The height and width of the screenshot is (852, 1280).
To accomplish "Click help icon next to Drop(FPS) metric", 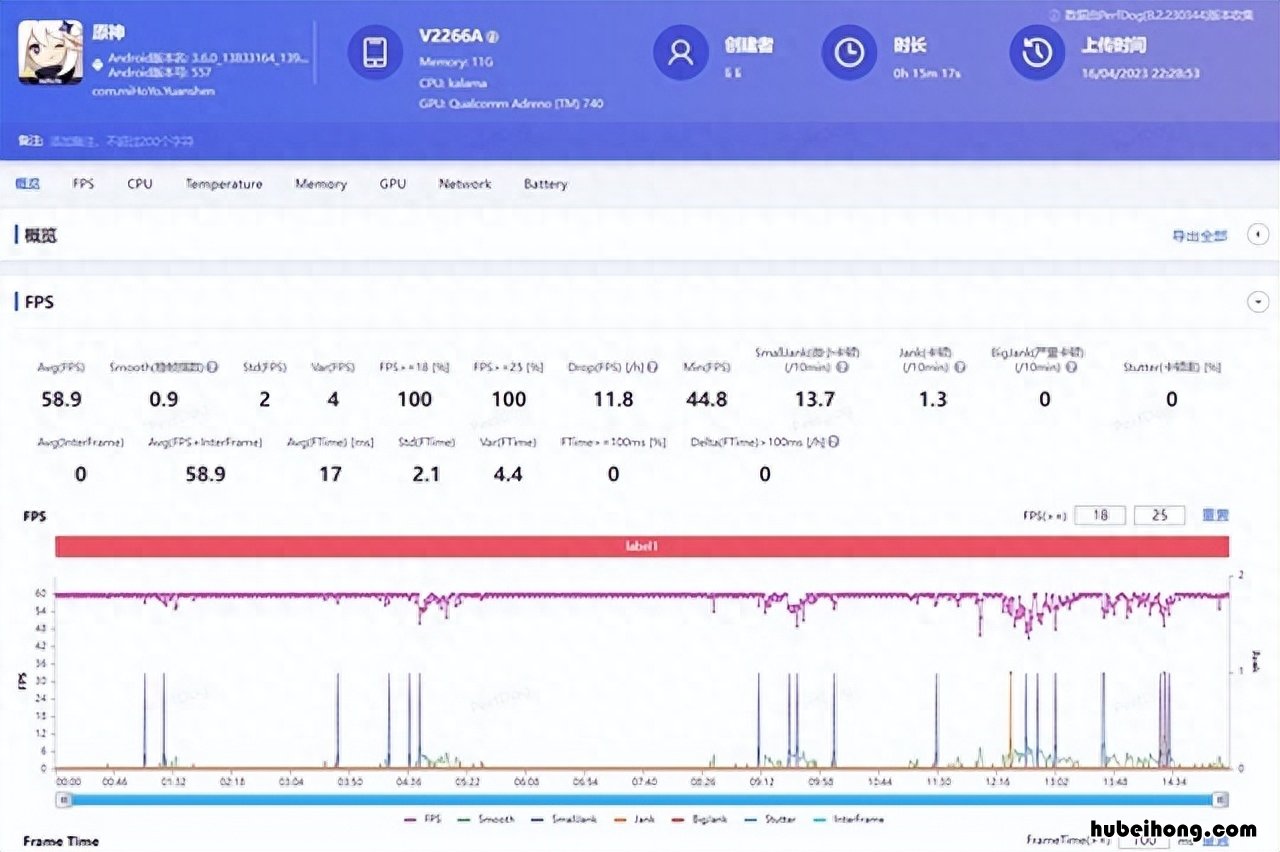I will click(652, 367).
